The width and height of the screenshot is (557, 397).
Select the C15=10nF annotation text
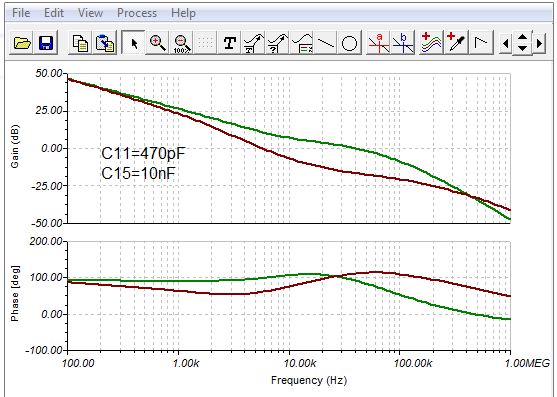pos(138,173)
